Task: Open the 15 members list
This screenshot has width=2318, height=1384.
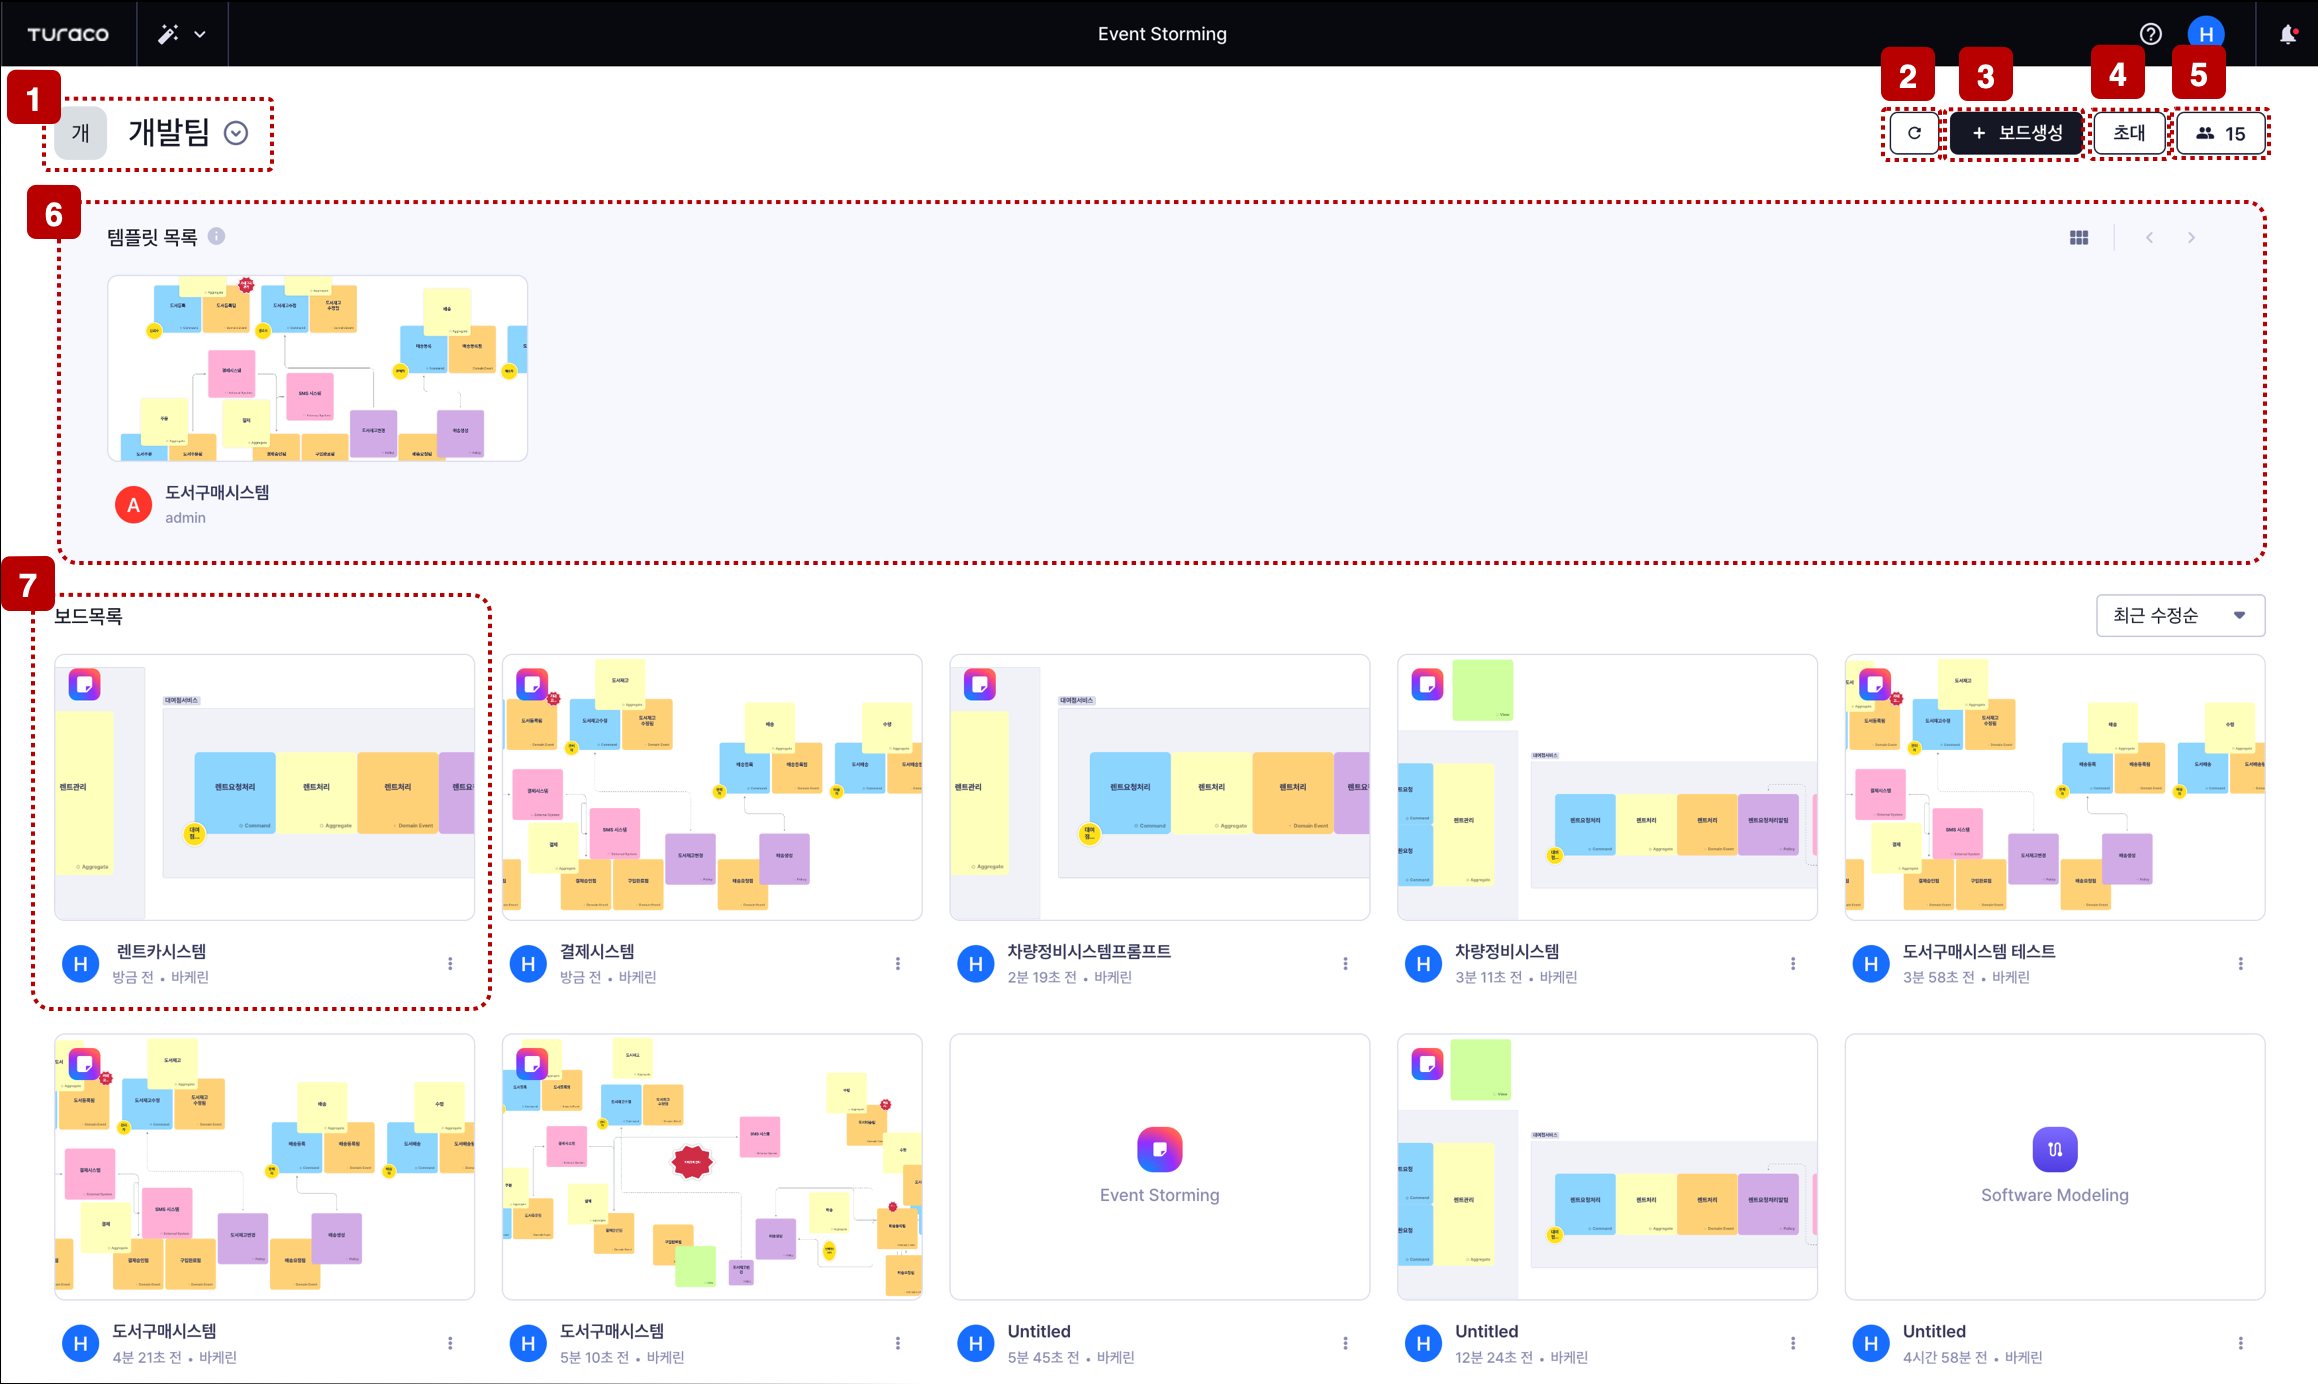Action: 2221,133
